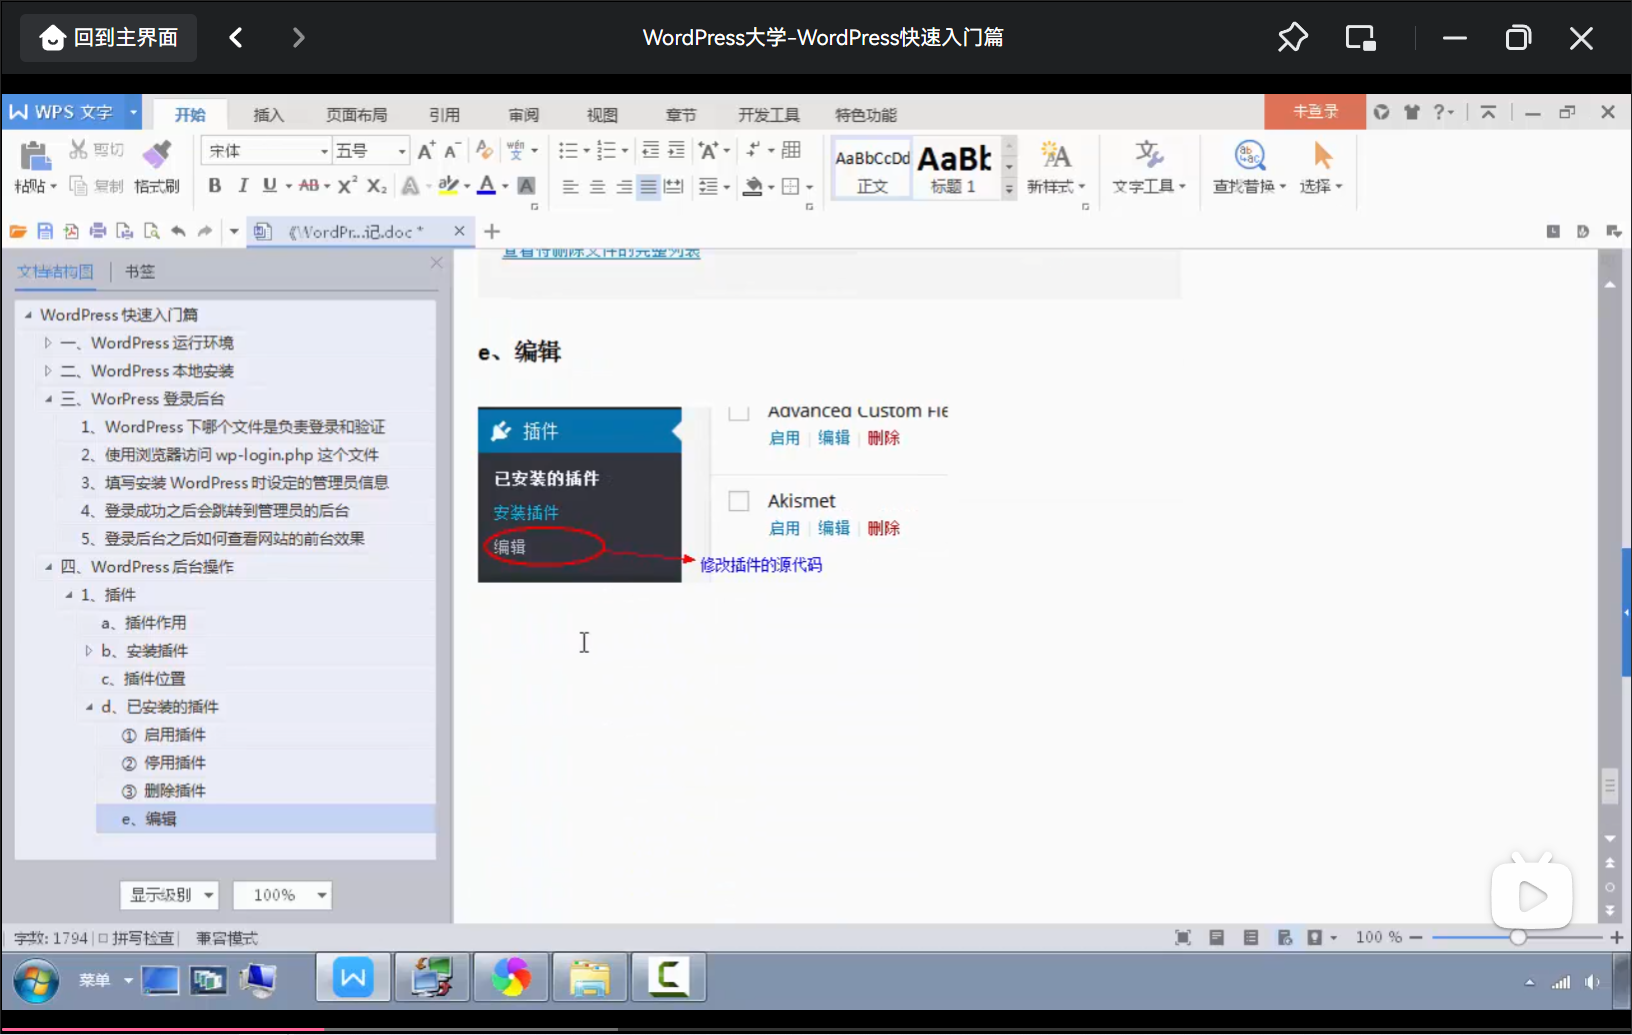1632x1035 pixels.
Task: Open the display level dropdown
Action: point(170,895)
